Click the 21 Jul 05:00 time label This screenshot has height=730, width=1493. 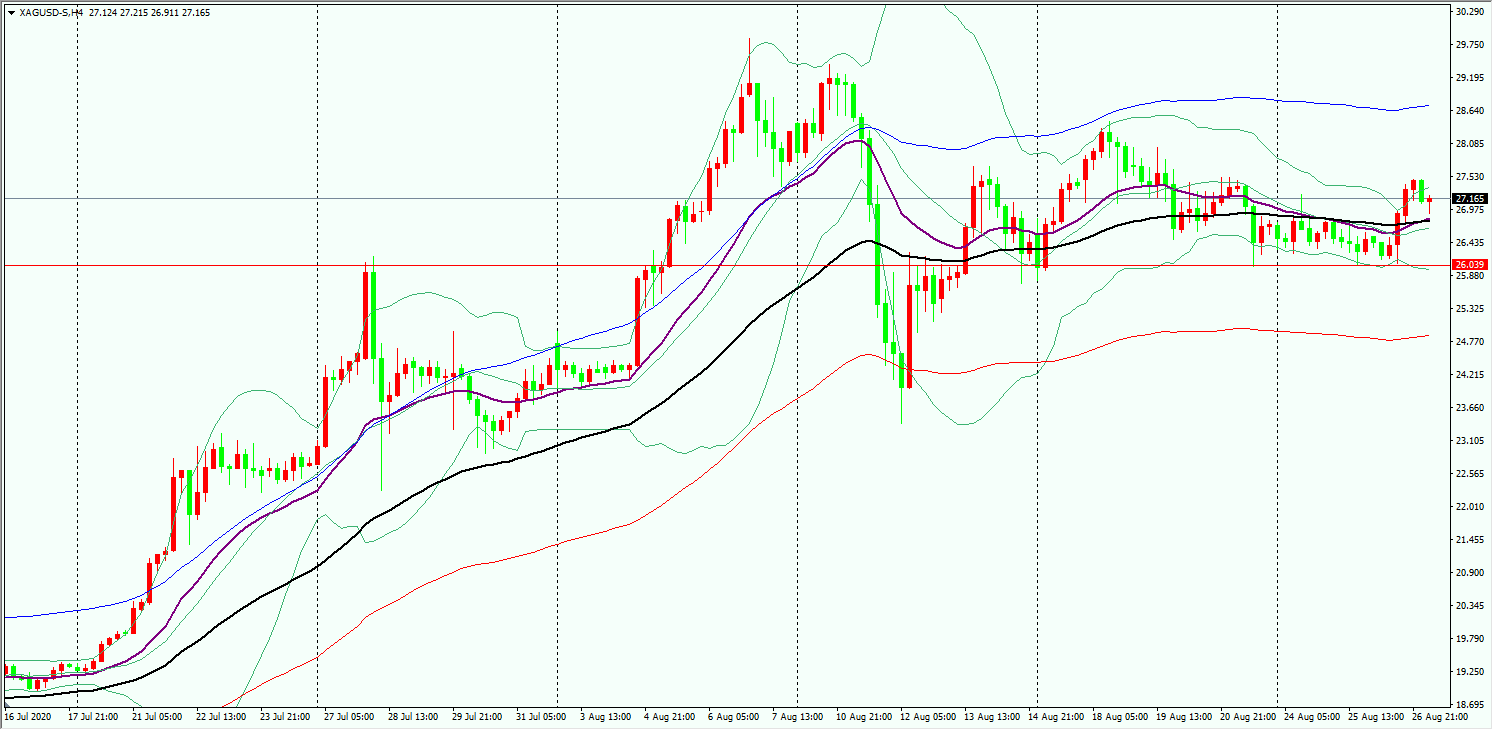[x=156, y=717]
